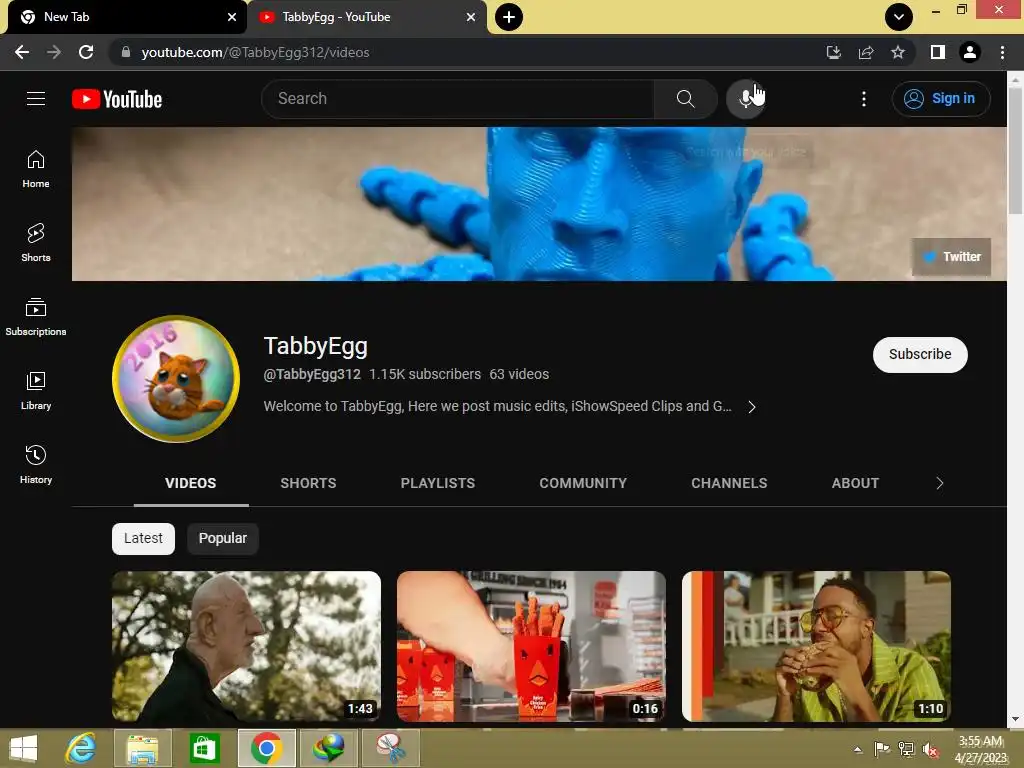Go to Home in sidebar

pyautogui.click(x=36, y=169)
